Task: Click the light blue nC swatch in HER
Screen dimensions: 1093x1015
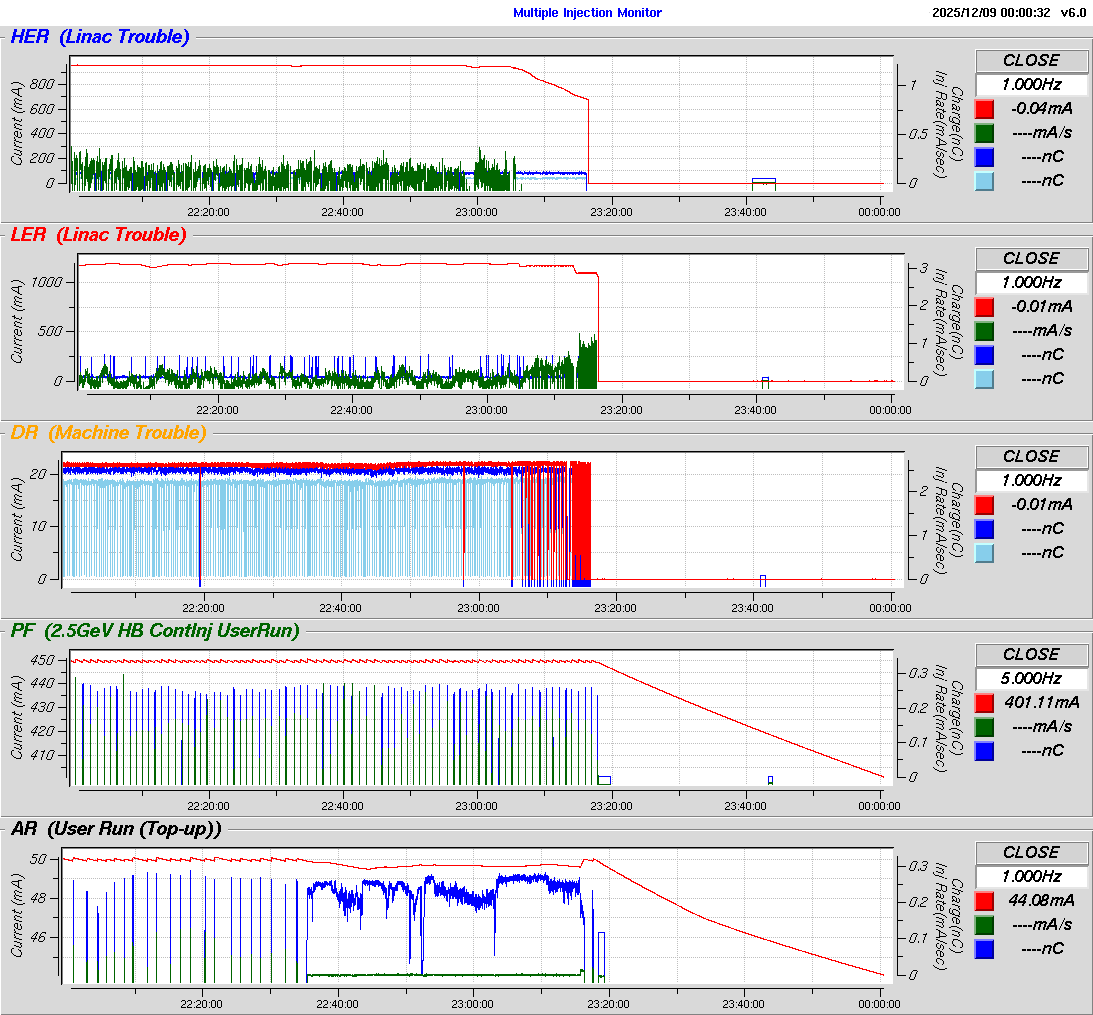Action: (x=984, y=180)
